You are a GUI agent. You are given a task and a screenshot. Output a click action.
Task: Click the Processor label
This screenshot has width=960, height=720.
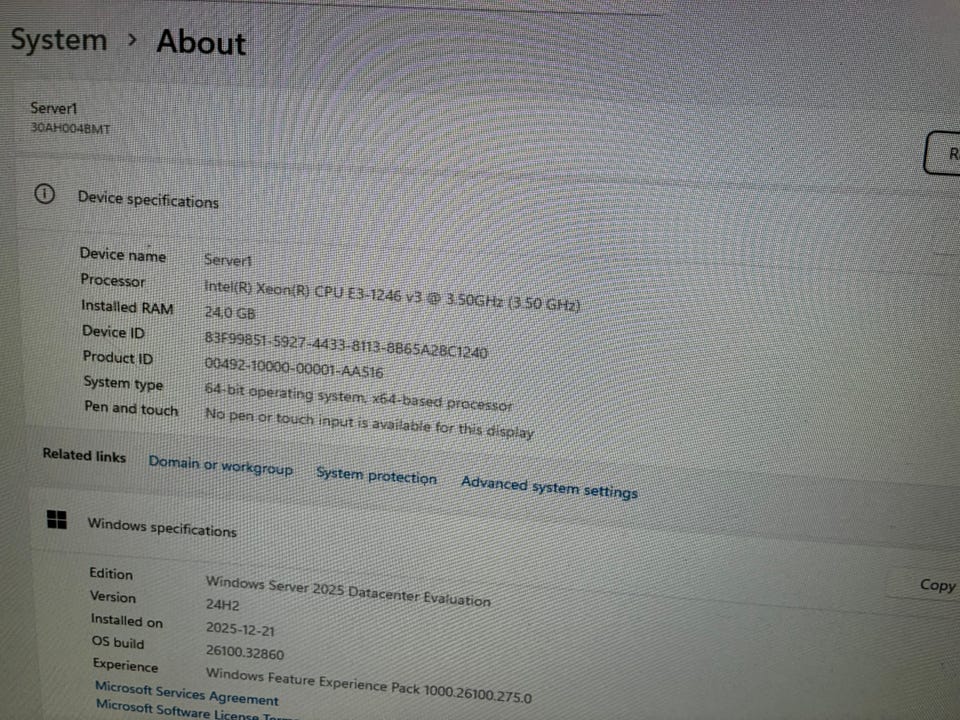click(113, 280)
